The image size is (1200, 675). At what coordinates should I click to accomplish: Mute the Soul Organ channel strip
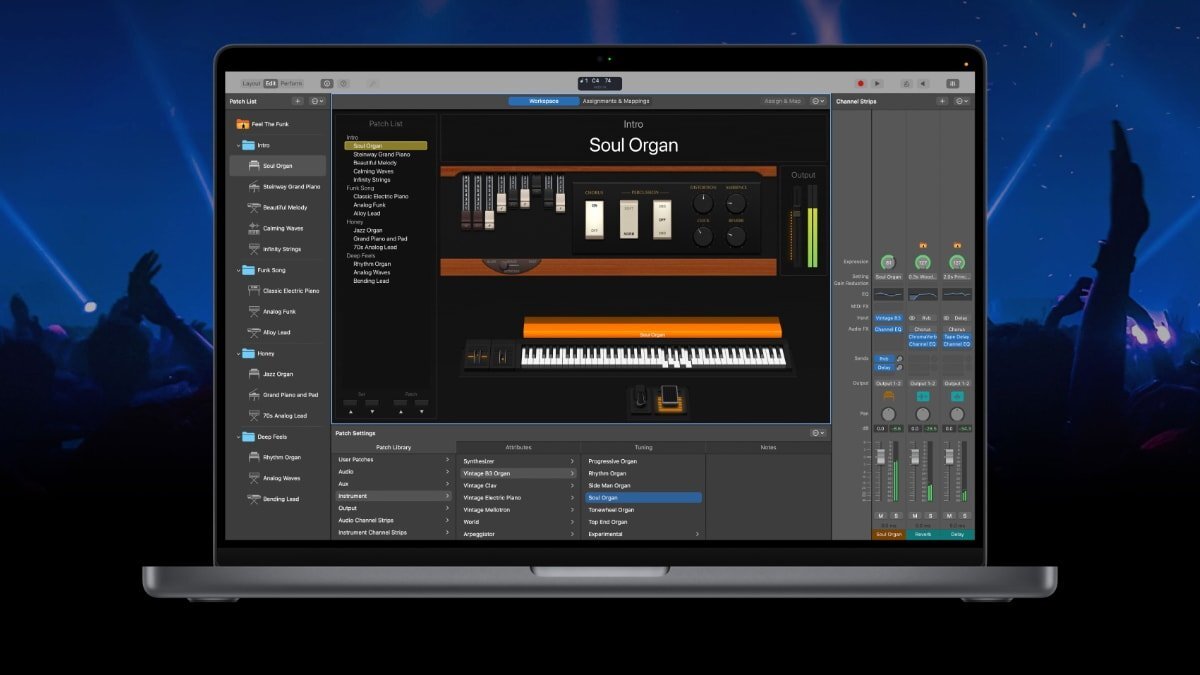click(881, 515)
